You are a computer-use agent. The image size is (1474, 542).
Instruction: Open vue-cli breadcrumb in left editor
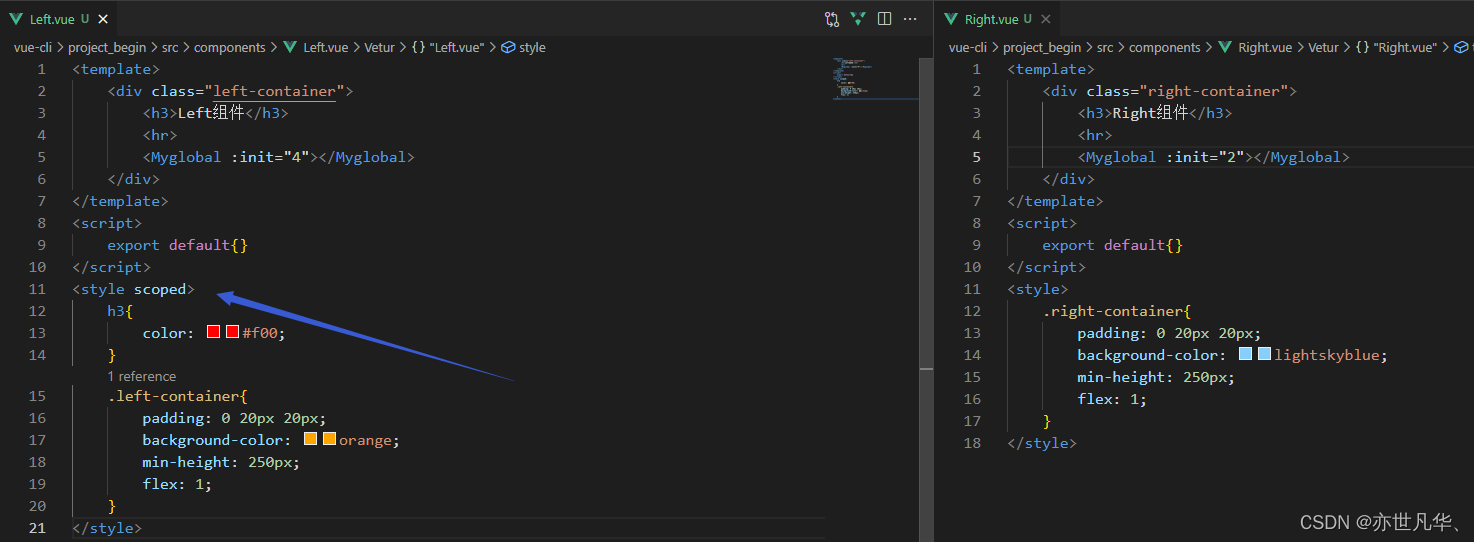point(33,47)
